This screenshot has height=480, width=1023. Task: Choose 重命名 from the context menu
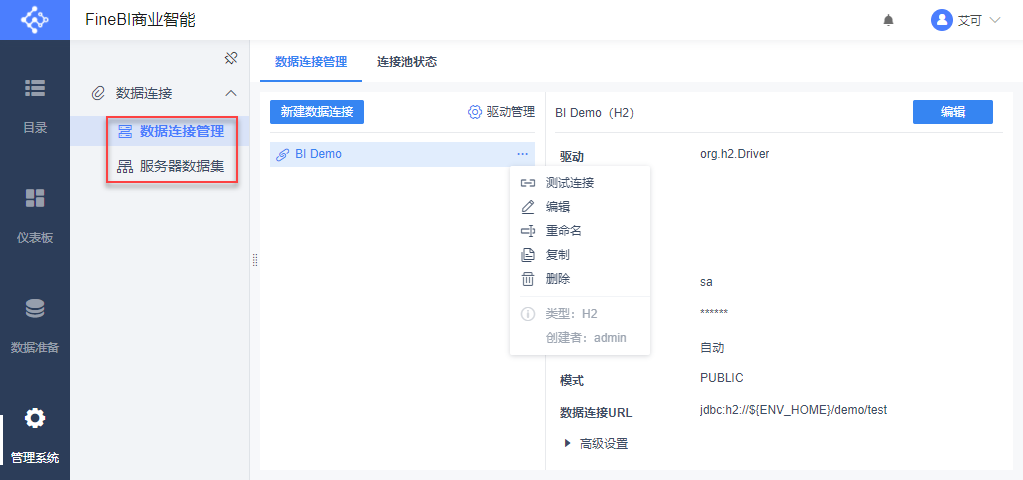click(x=580, y=231)
